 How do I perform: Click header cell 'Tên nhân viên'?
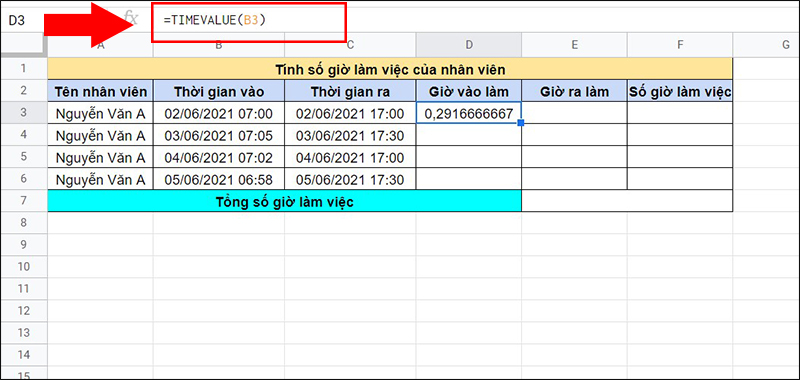coord(101,91)
